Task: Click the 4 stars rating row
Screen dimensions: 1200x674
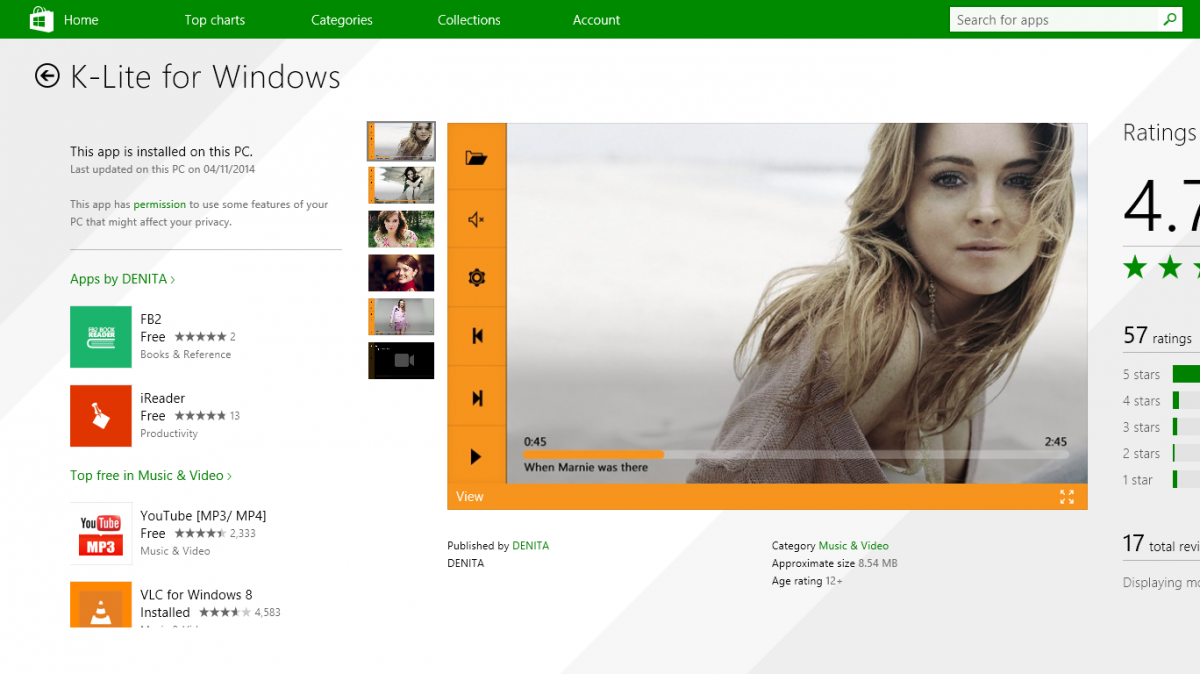Action: [1161, 401]
